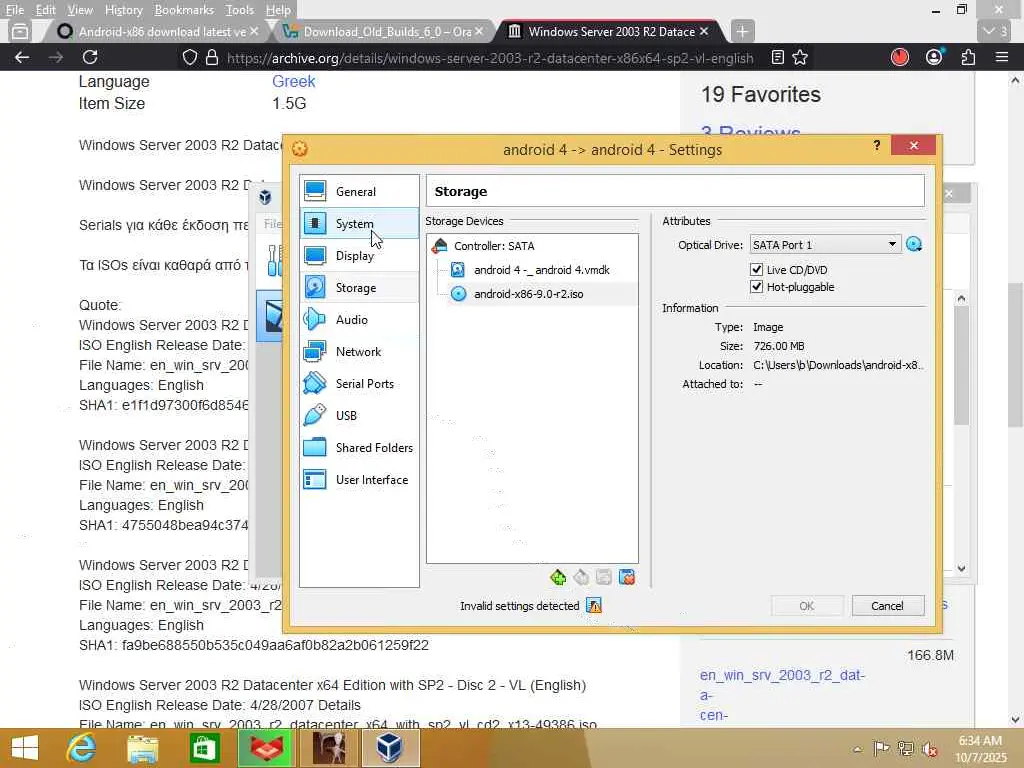1024x768 pixels.
Task: Go back in Firefox
Action: click(x=22, y=57)
